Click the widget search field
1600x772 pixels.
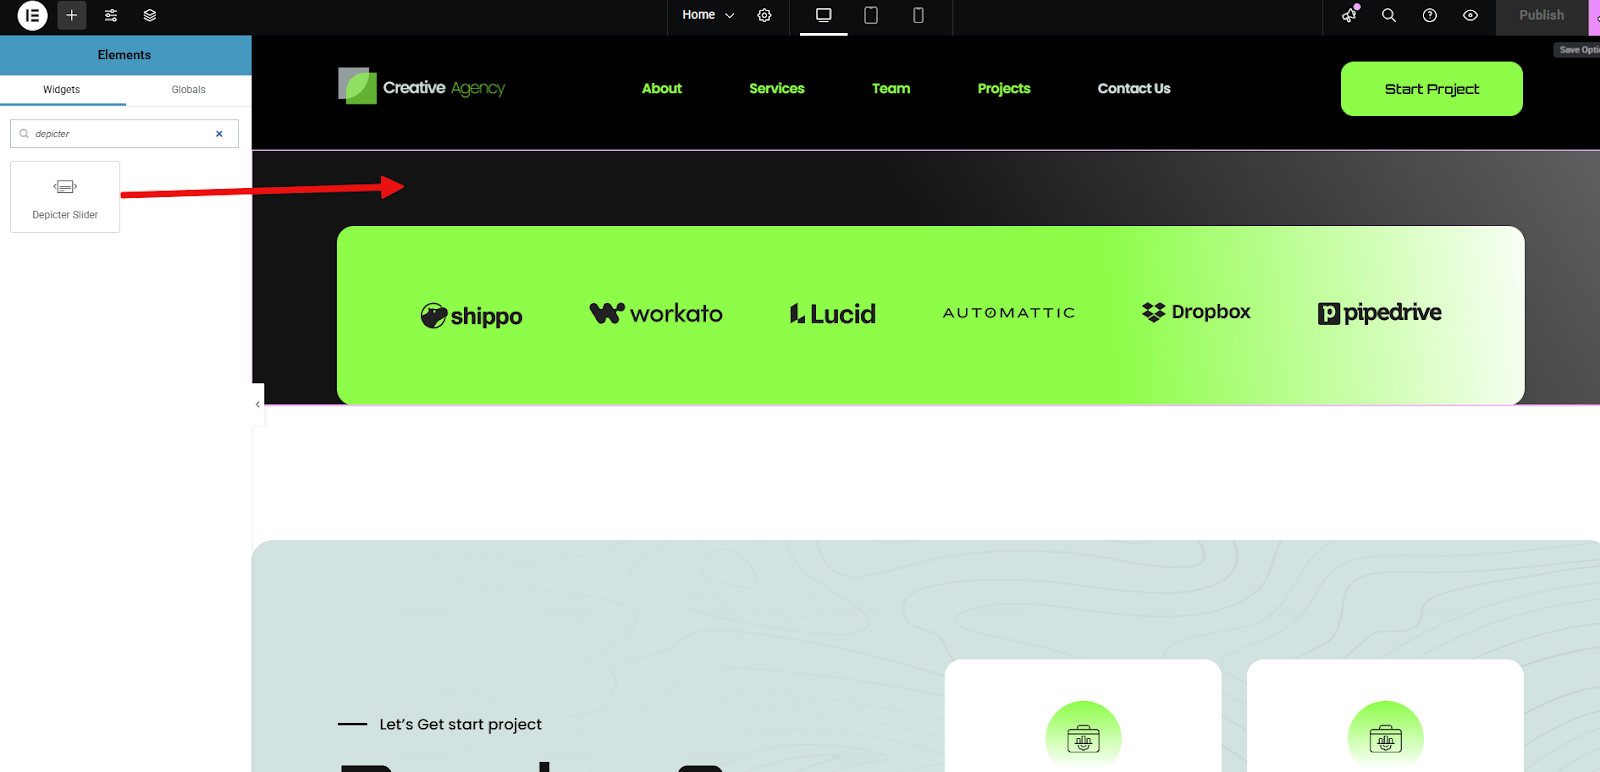pos(124,134)
